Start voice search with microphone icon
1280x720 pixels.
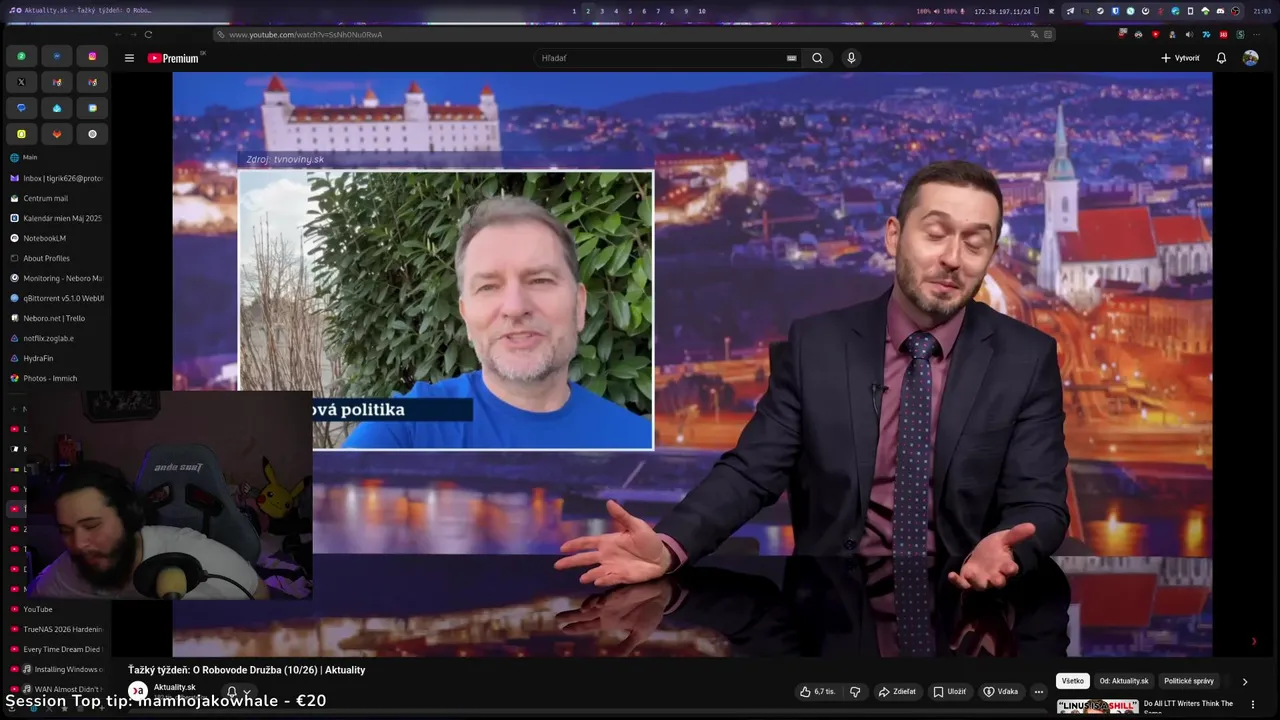[851, 58]
